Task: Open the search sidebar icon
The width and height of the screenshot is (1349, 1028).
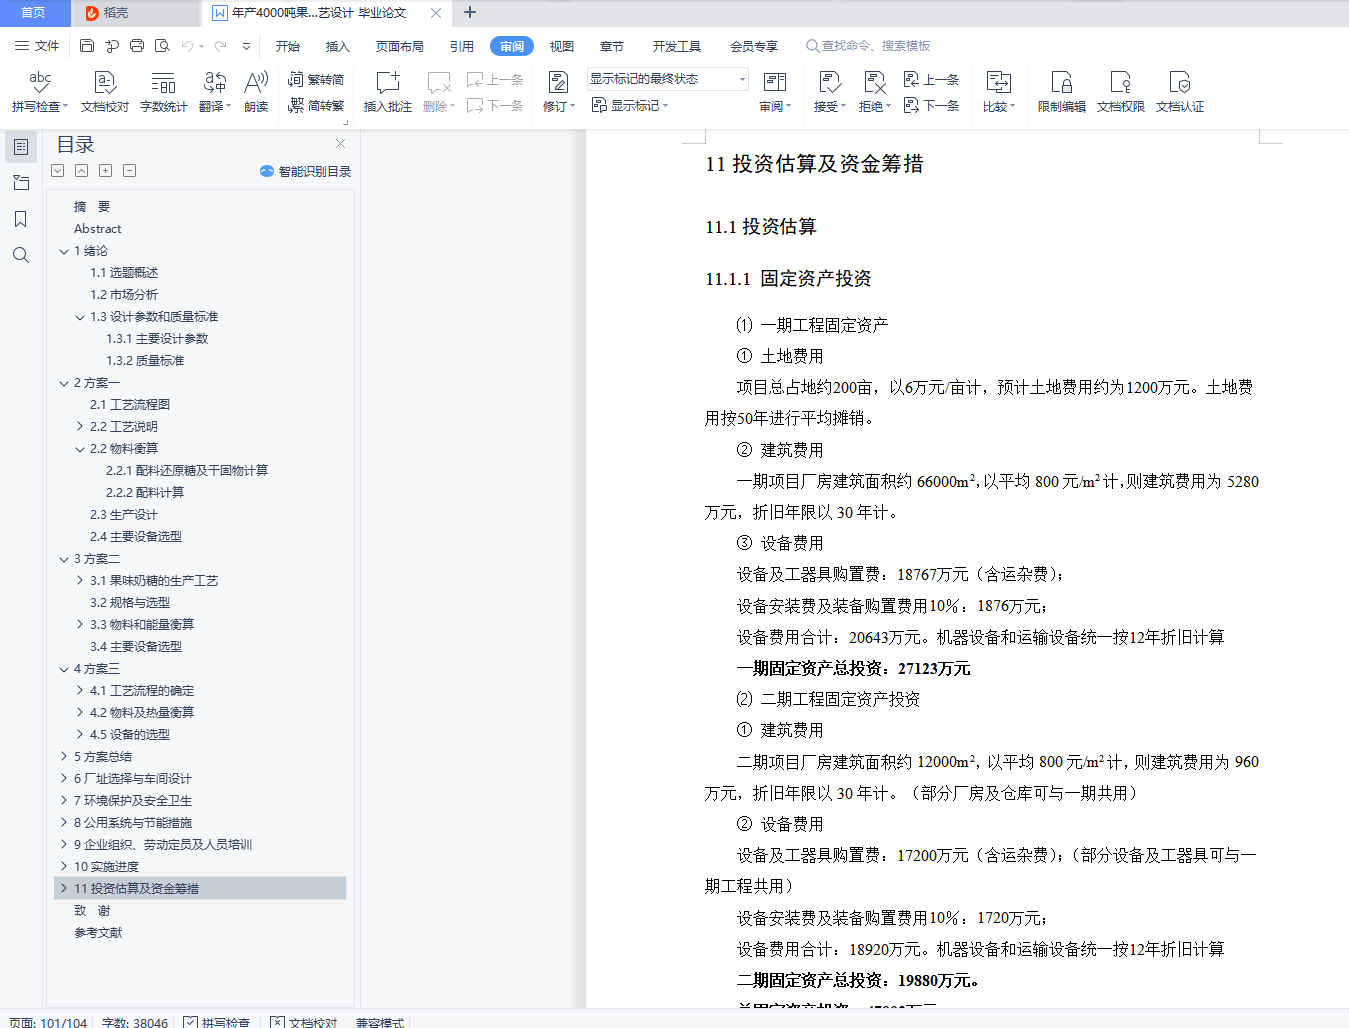Action: click(21, 255)
